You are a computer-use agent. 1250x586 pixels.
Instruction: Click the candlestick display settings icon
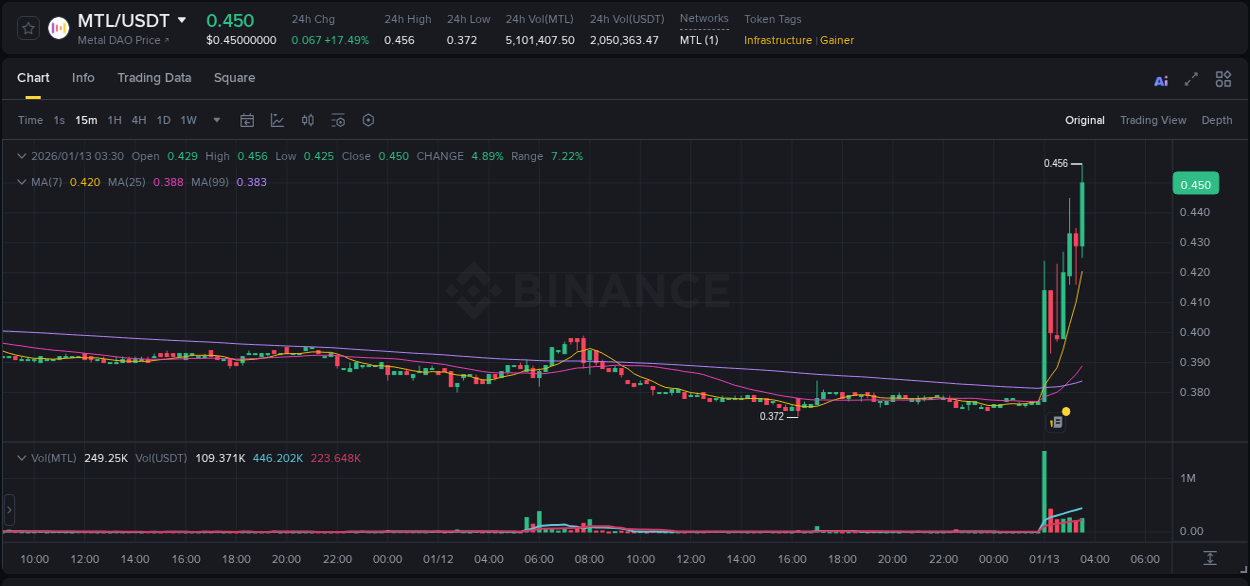(307, 120)
